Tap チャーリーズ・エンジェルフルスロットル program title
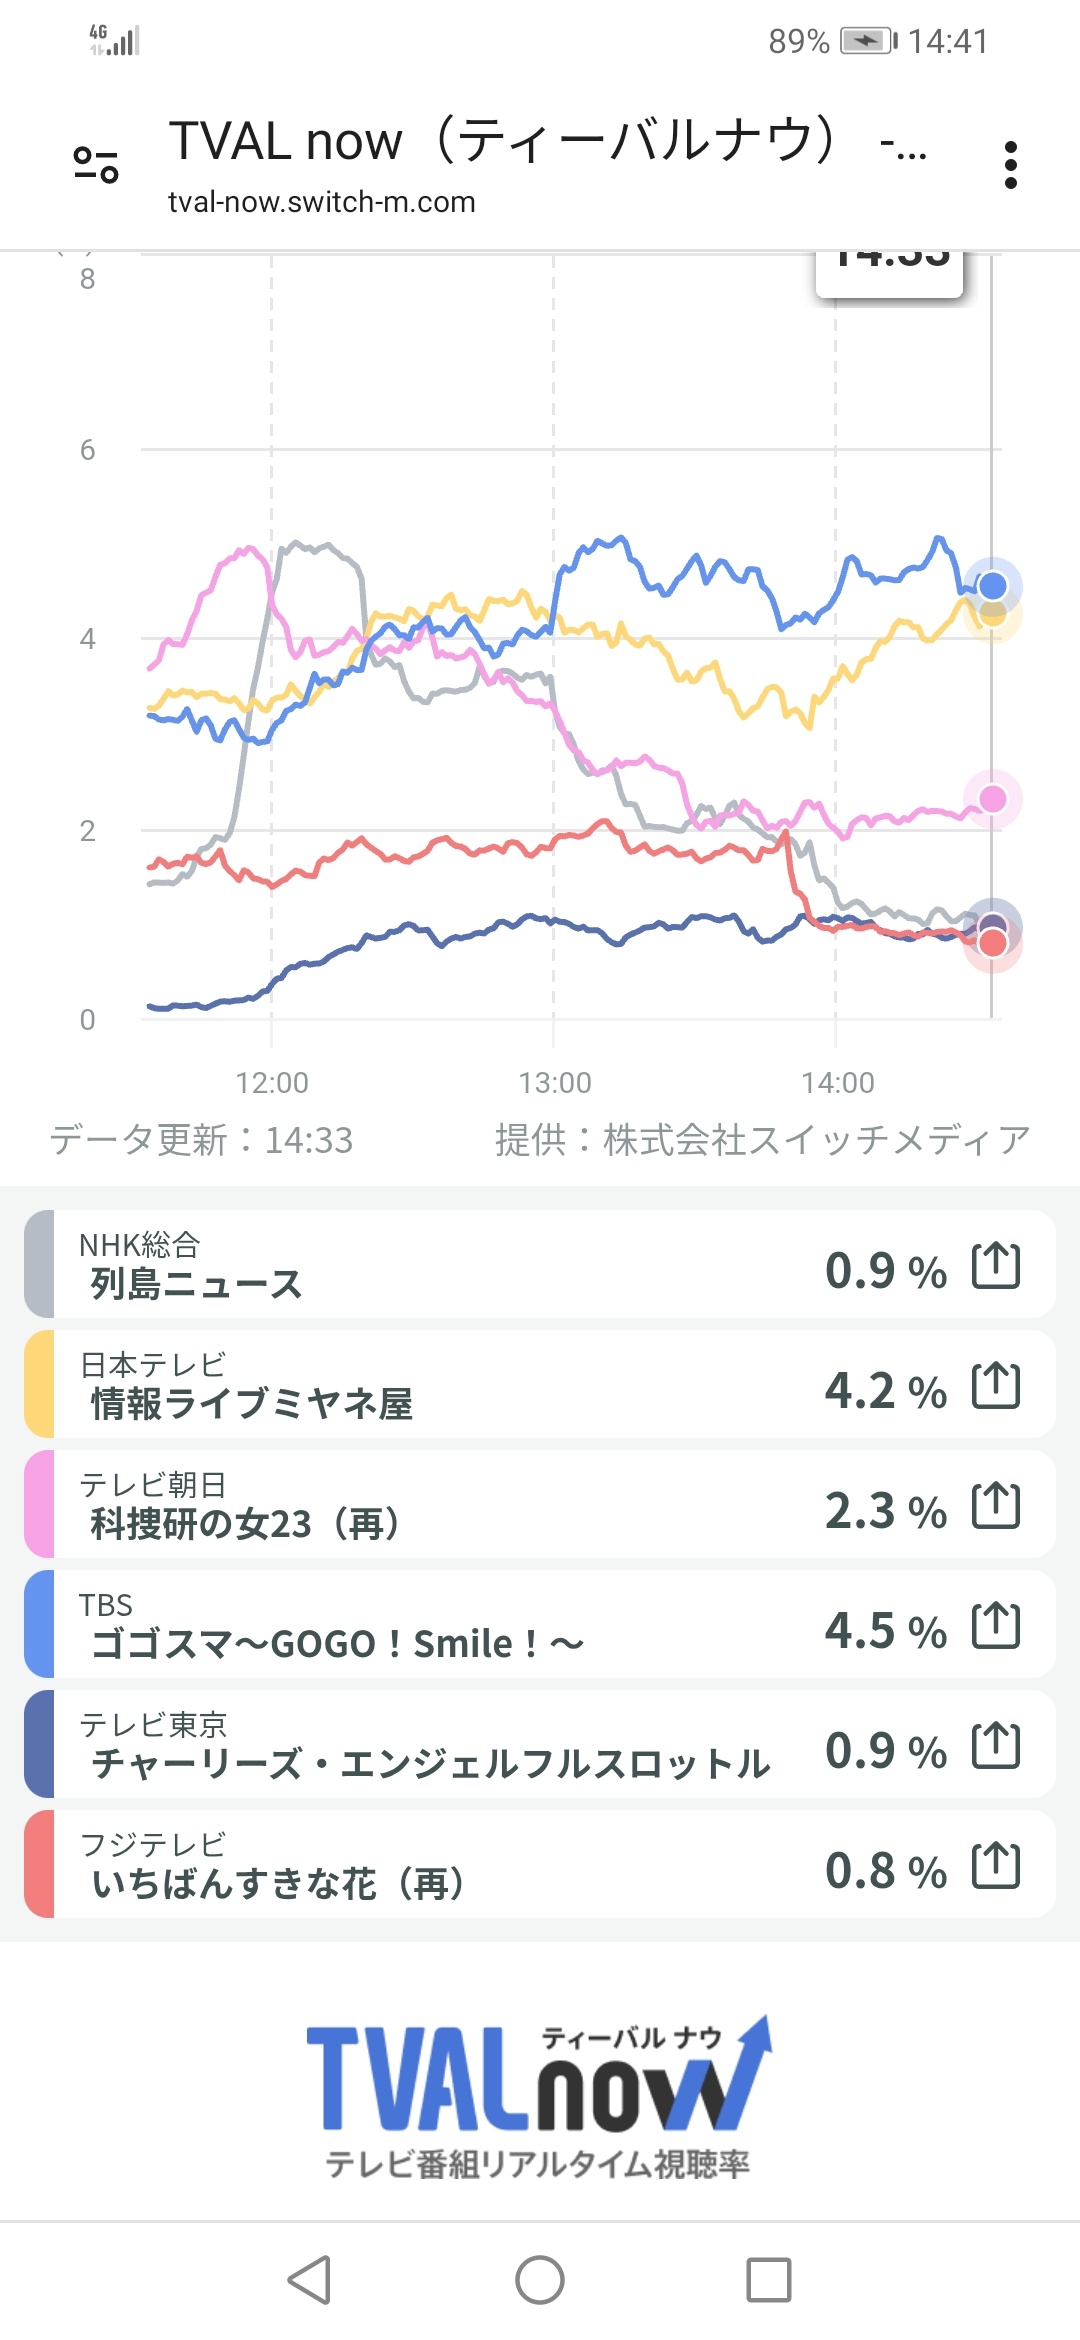Screen dimensions: 1080x2340 coord(430,1764)
